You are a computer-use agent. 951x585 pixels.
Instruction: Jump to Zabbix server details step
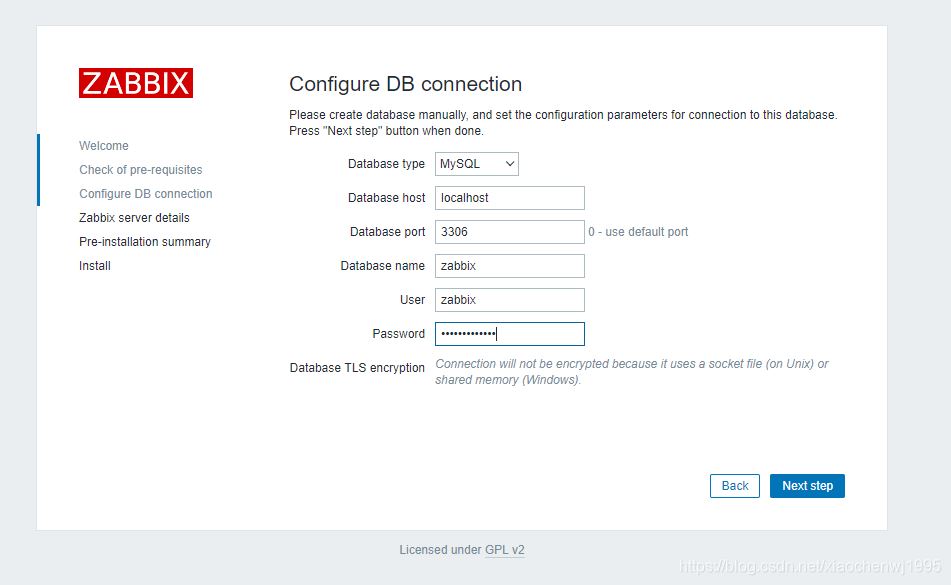click(x=134, y=218)
